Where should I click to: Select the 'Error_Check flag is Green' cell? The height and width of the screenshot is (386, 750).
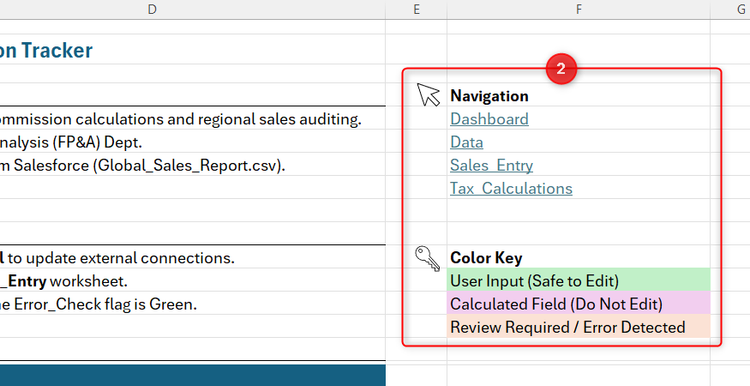(x=193, y=303)
